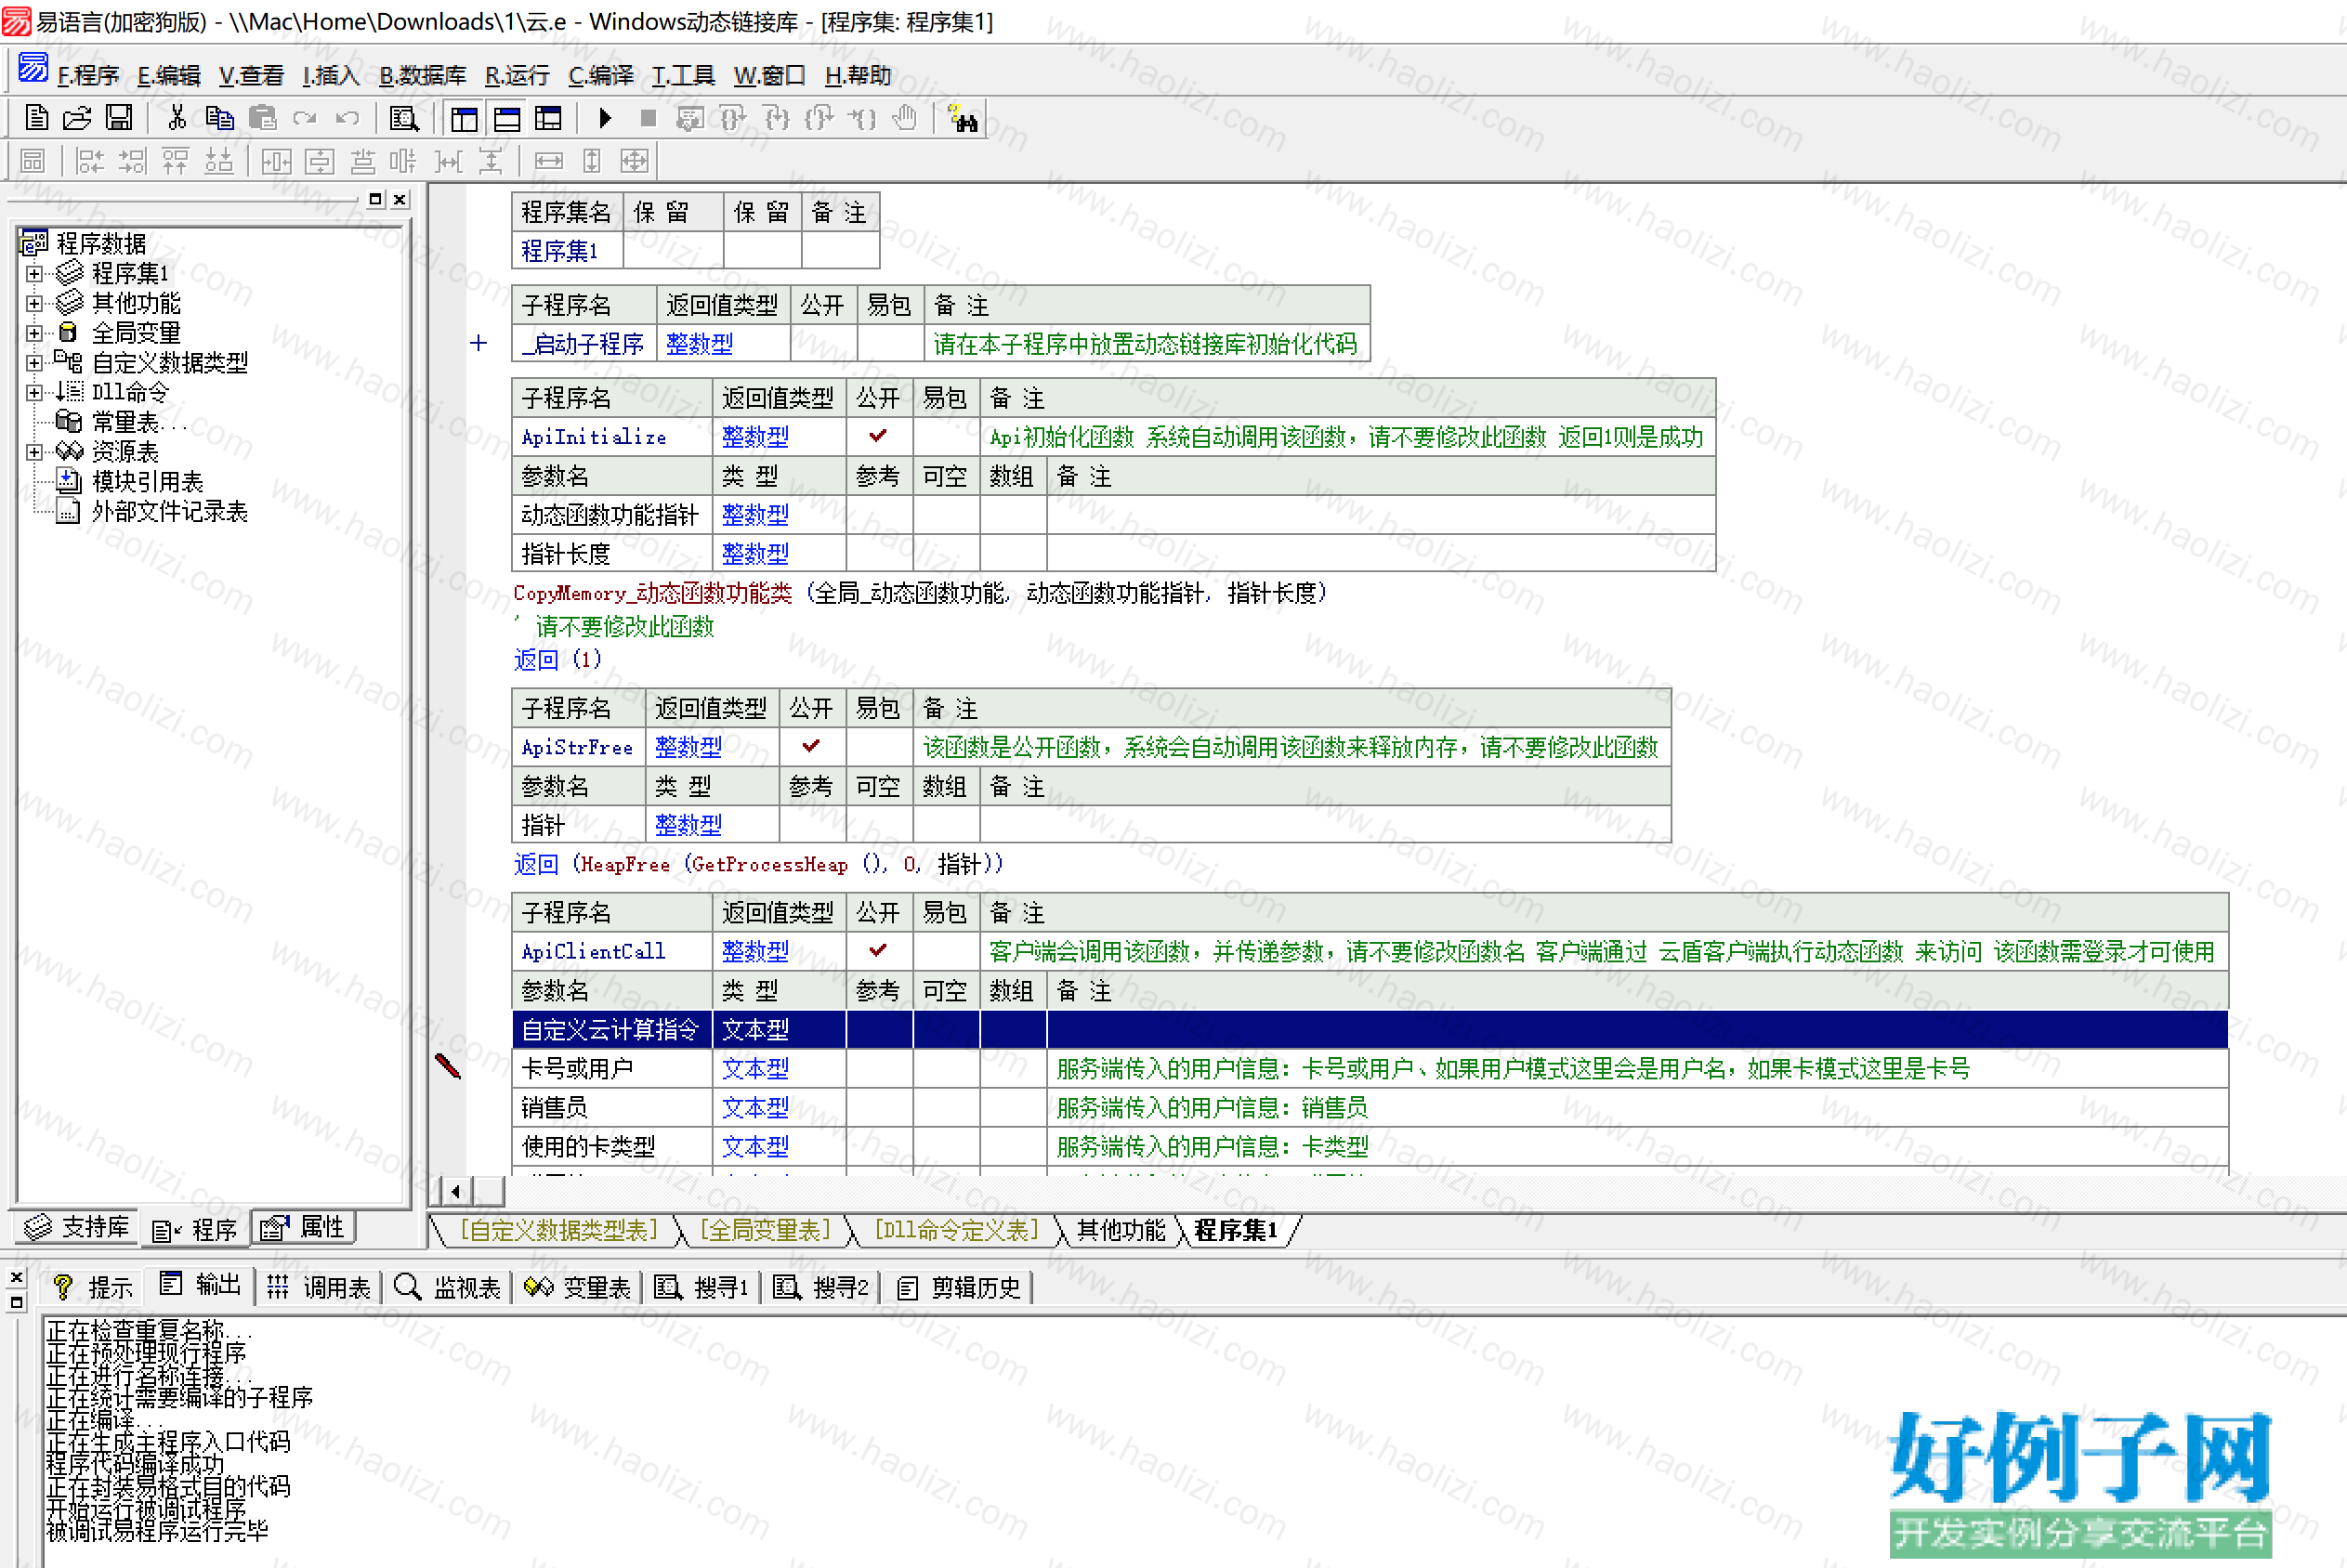This screenshot has height=1568, width=2347.
Task: Click the stop execution square icon
Action: point(648,119)
